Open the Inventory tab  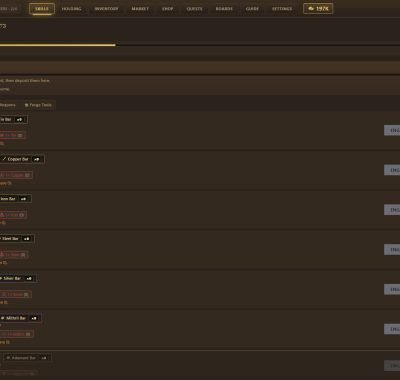[106, 9]
